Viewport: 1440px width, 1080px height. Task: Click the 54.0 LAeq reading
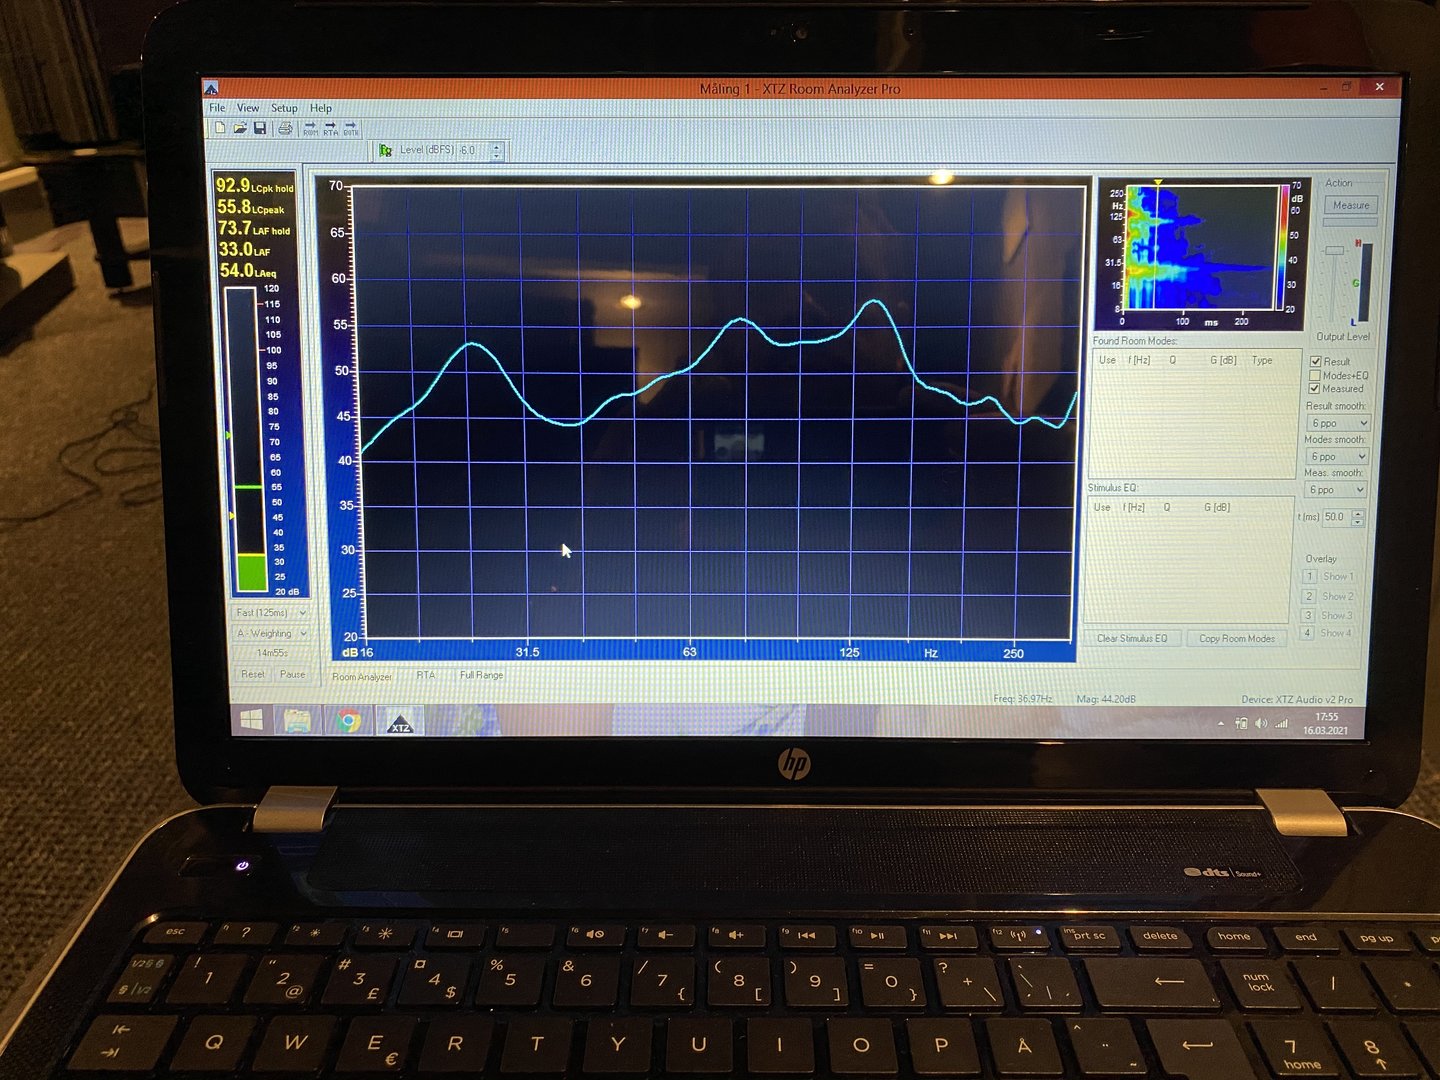pyautogui.click(x=247, y=270)
